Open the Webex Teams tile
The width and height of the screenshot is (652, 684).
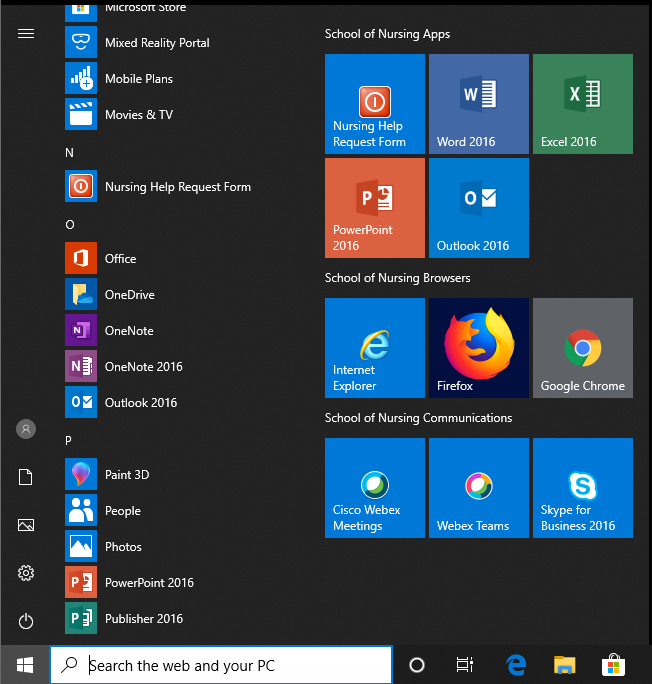pos(478,488)
